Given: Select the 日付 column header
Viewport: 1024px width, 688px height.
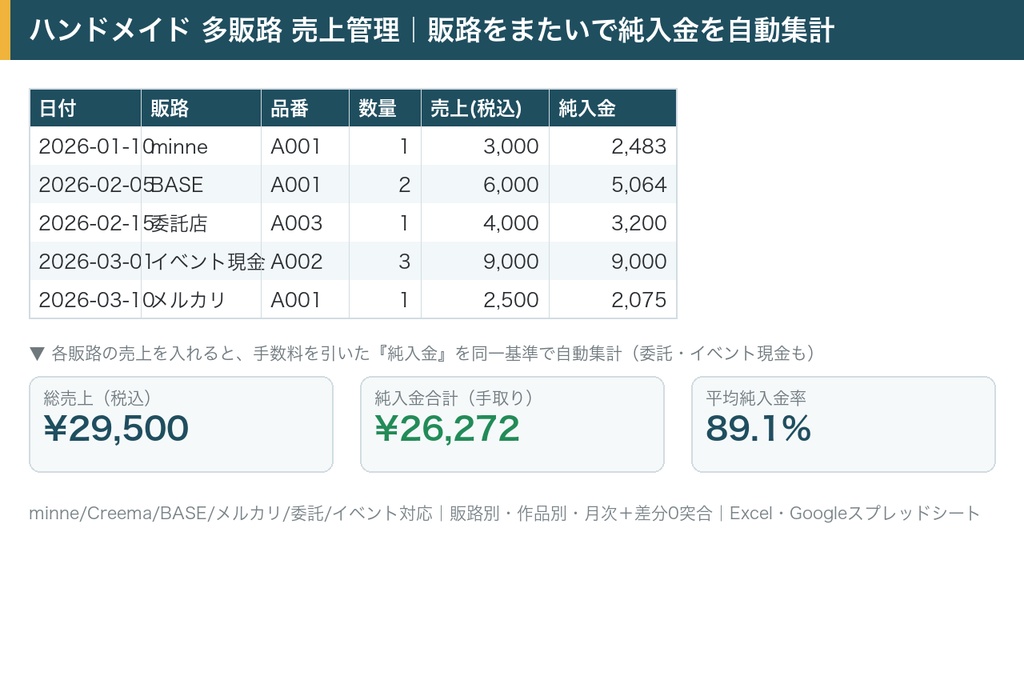Looking at the screenshot, I should [x=86, y=108].
